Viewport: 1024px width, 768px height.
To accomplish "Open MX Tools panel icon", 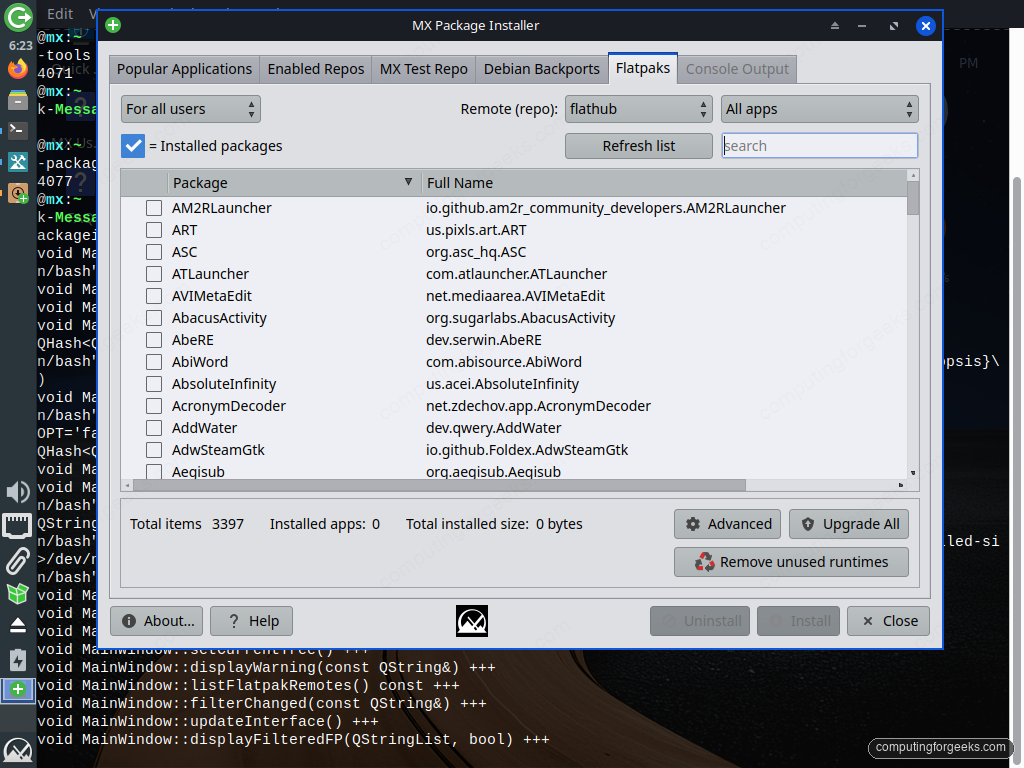I will (x=18, y=161).
